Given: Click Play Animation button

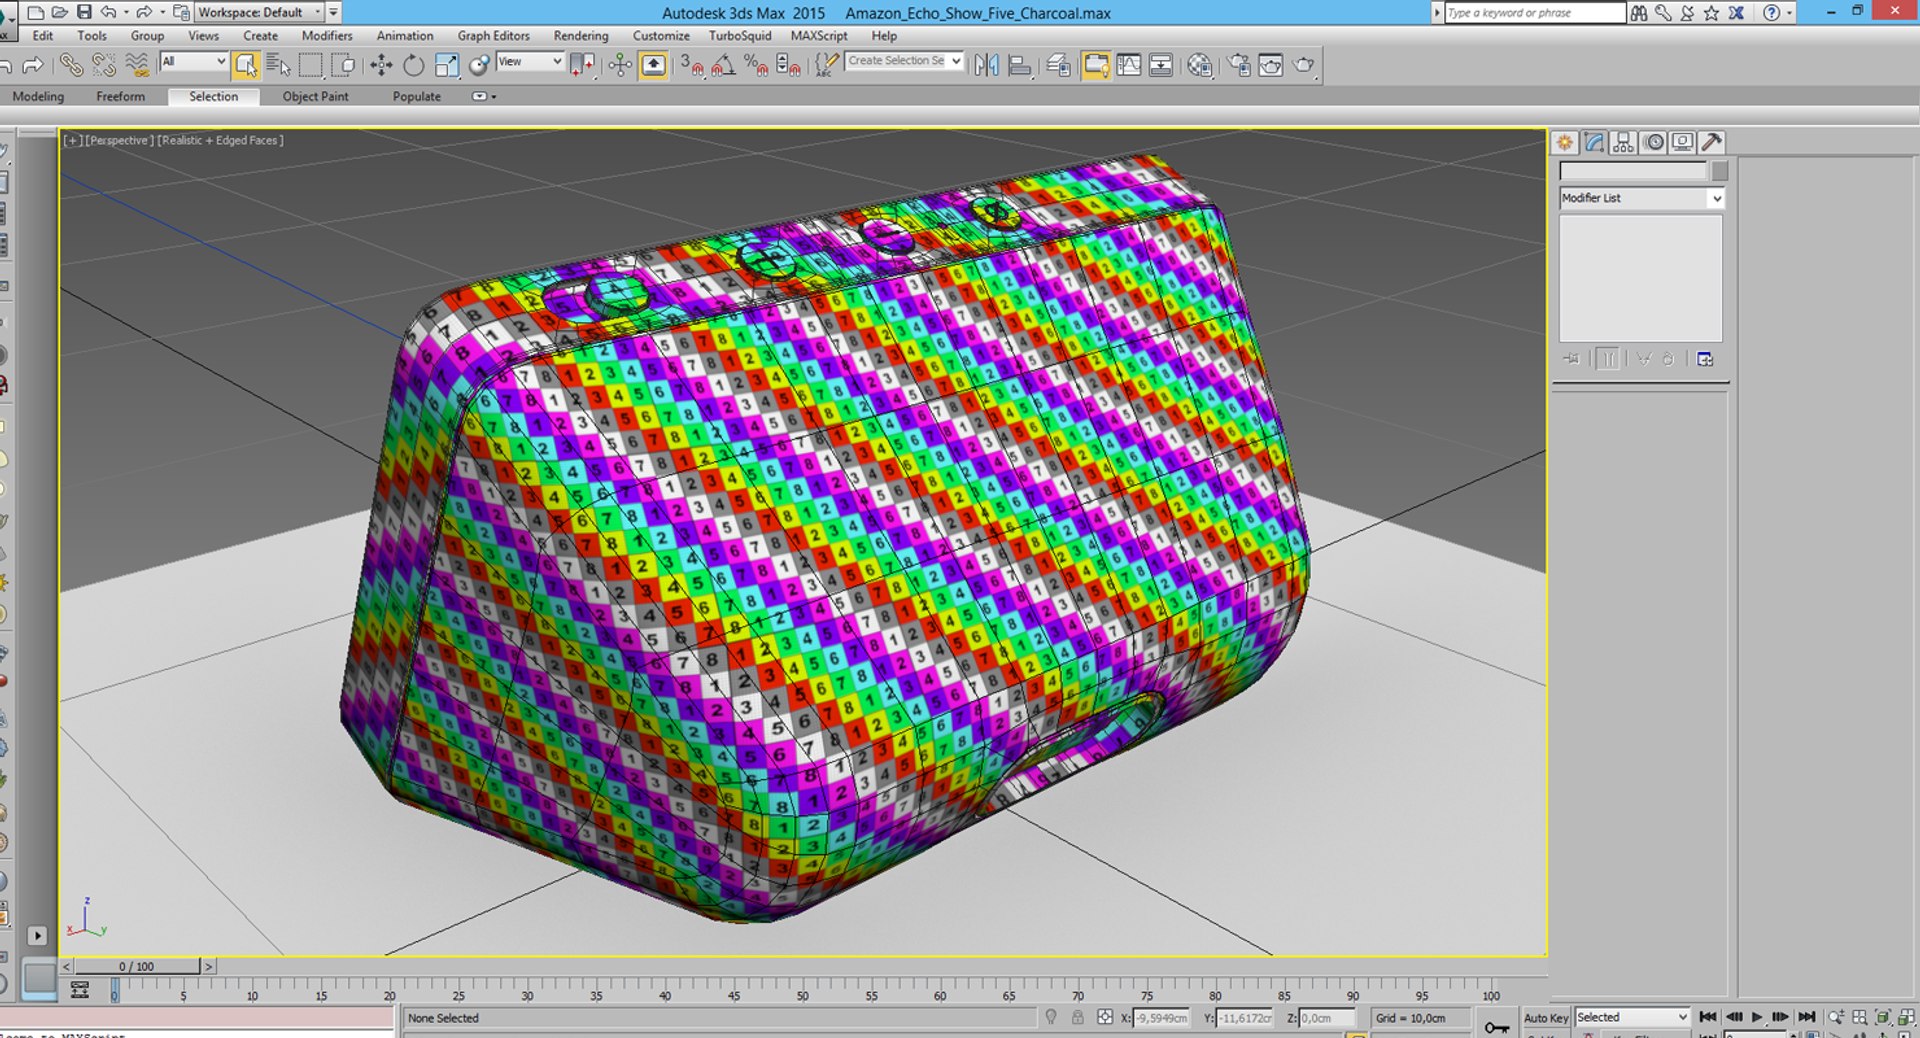Looking at the screenshot, I should [x=1757, y=1017].
